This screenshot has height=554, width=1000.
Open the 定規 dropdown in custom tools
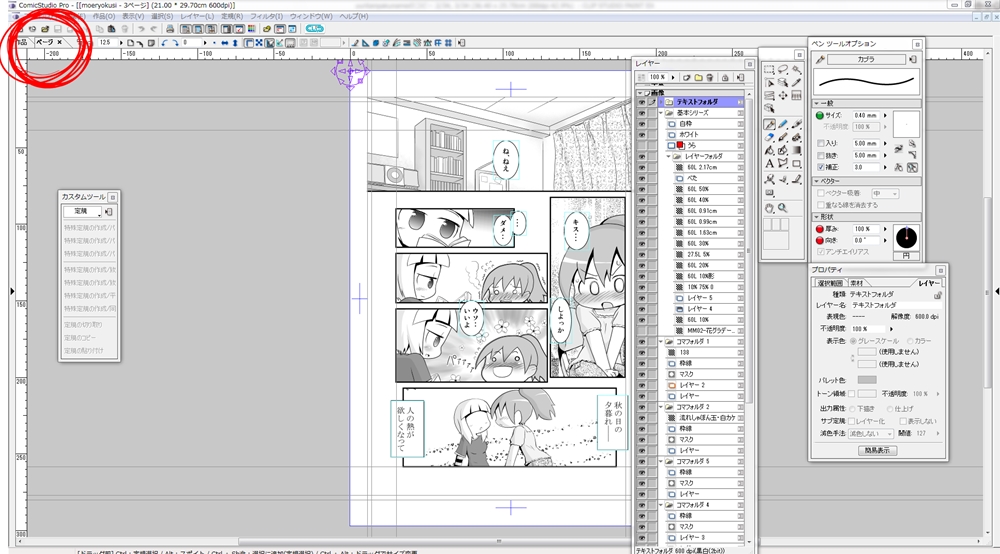(82, 211)
